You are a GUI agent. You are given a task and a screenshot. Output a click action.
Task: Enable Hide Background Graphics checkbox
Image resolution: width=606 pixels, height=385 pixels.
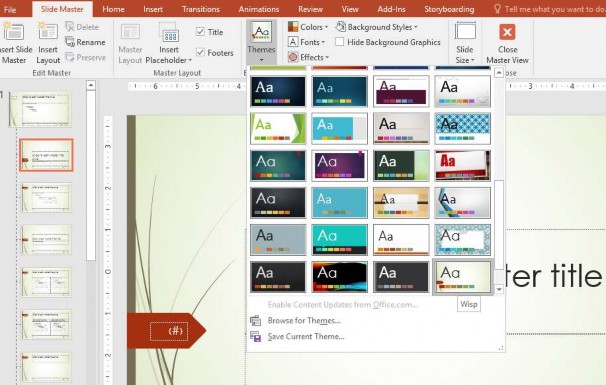point(339,42)
